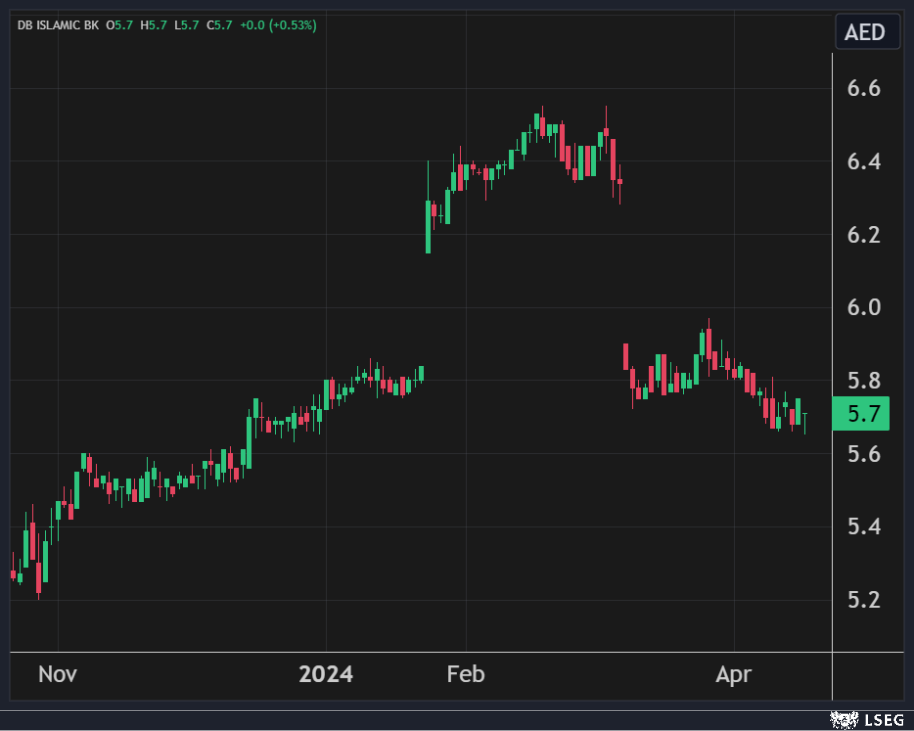Click the 2024 label on time axis
914x731 pixels.
[x=326, y=674]
